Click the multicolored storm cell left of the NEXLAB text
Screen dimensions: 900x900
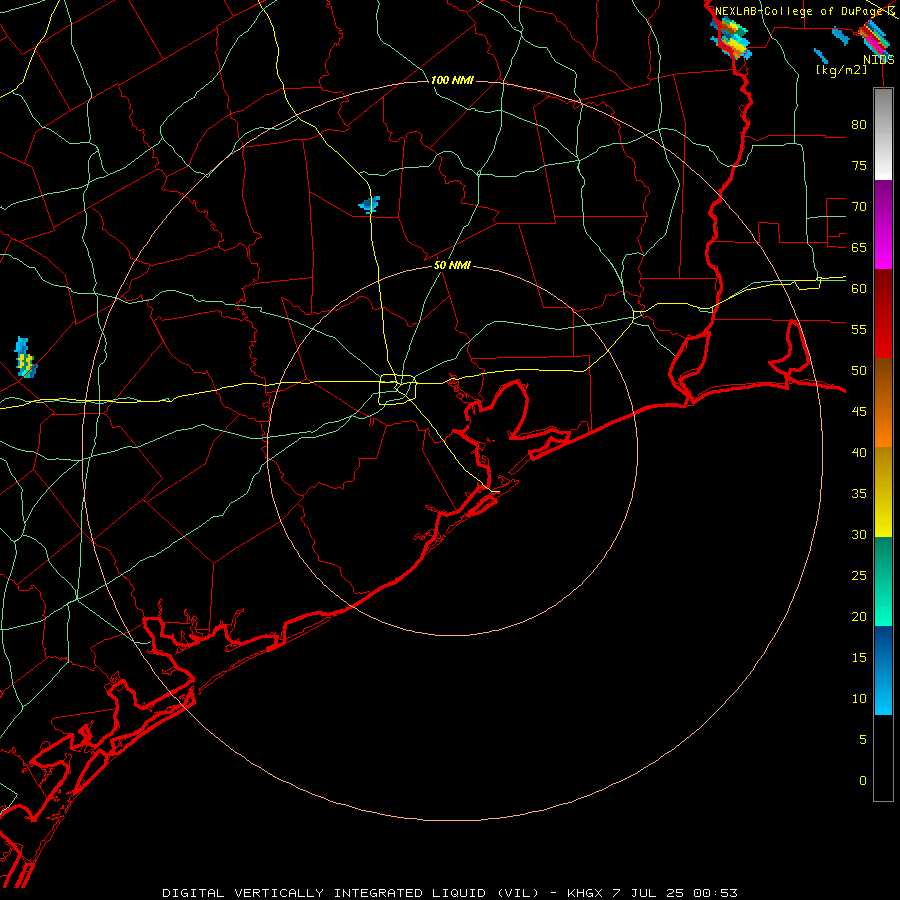click(731, 38)
